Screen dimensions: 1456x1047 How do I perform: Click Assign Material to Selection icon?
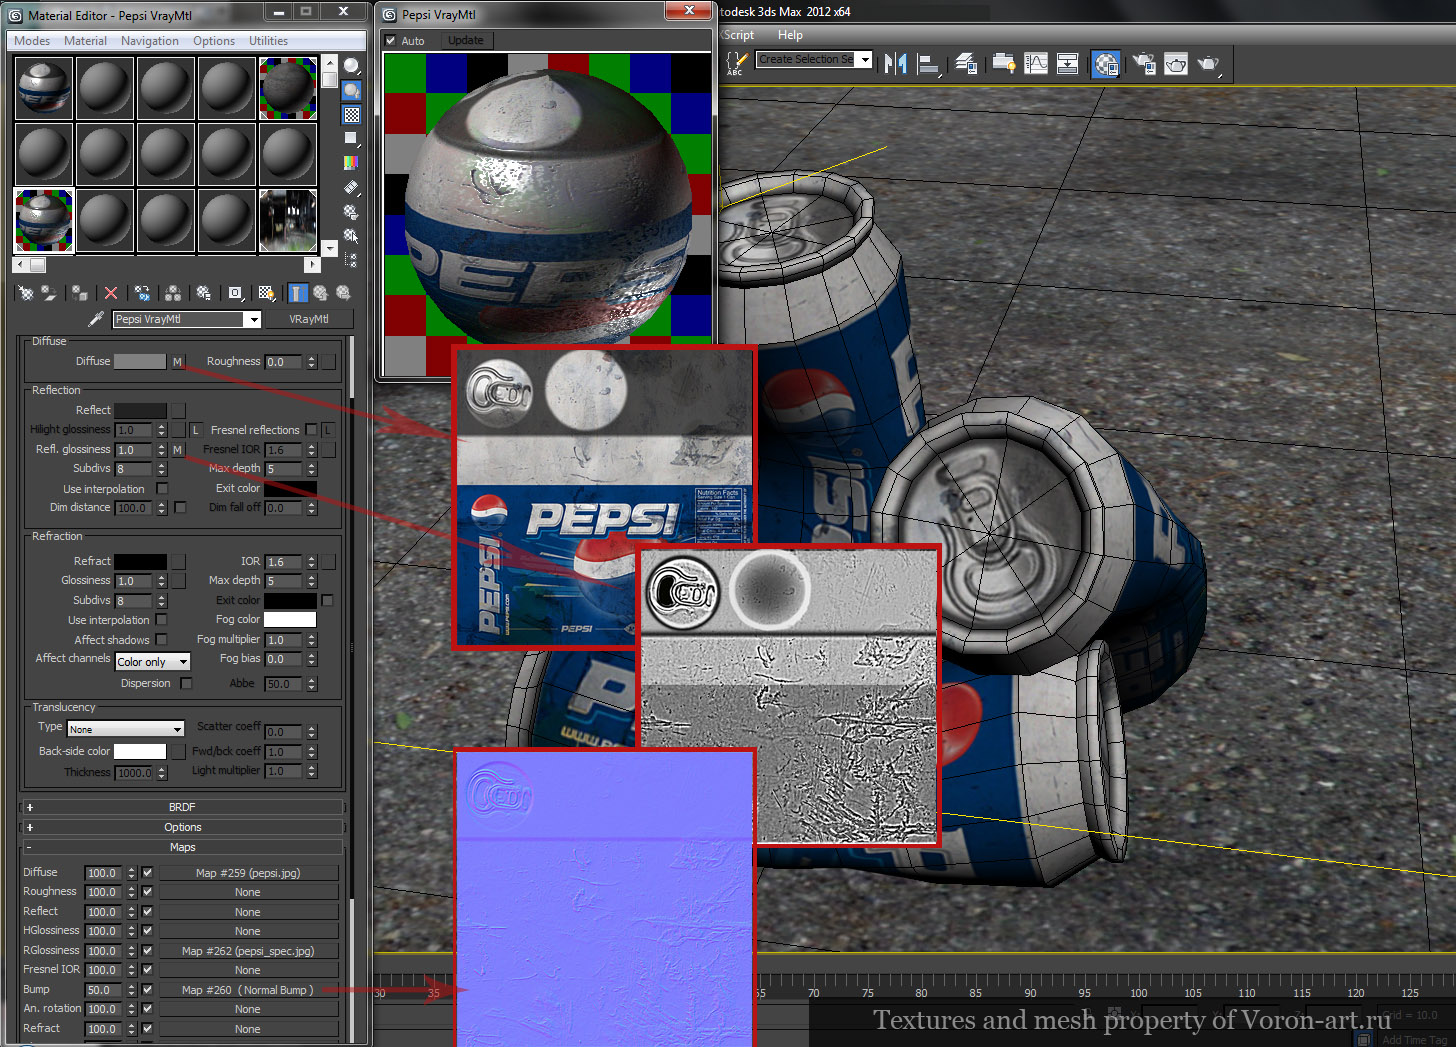[x=79, y=293]
